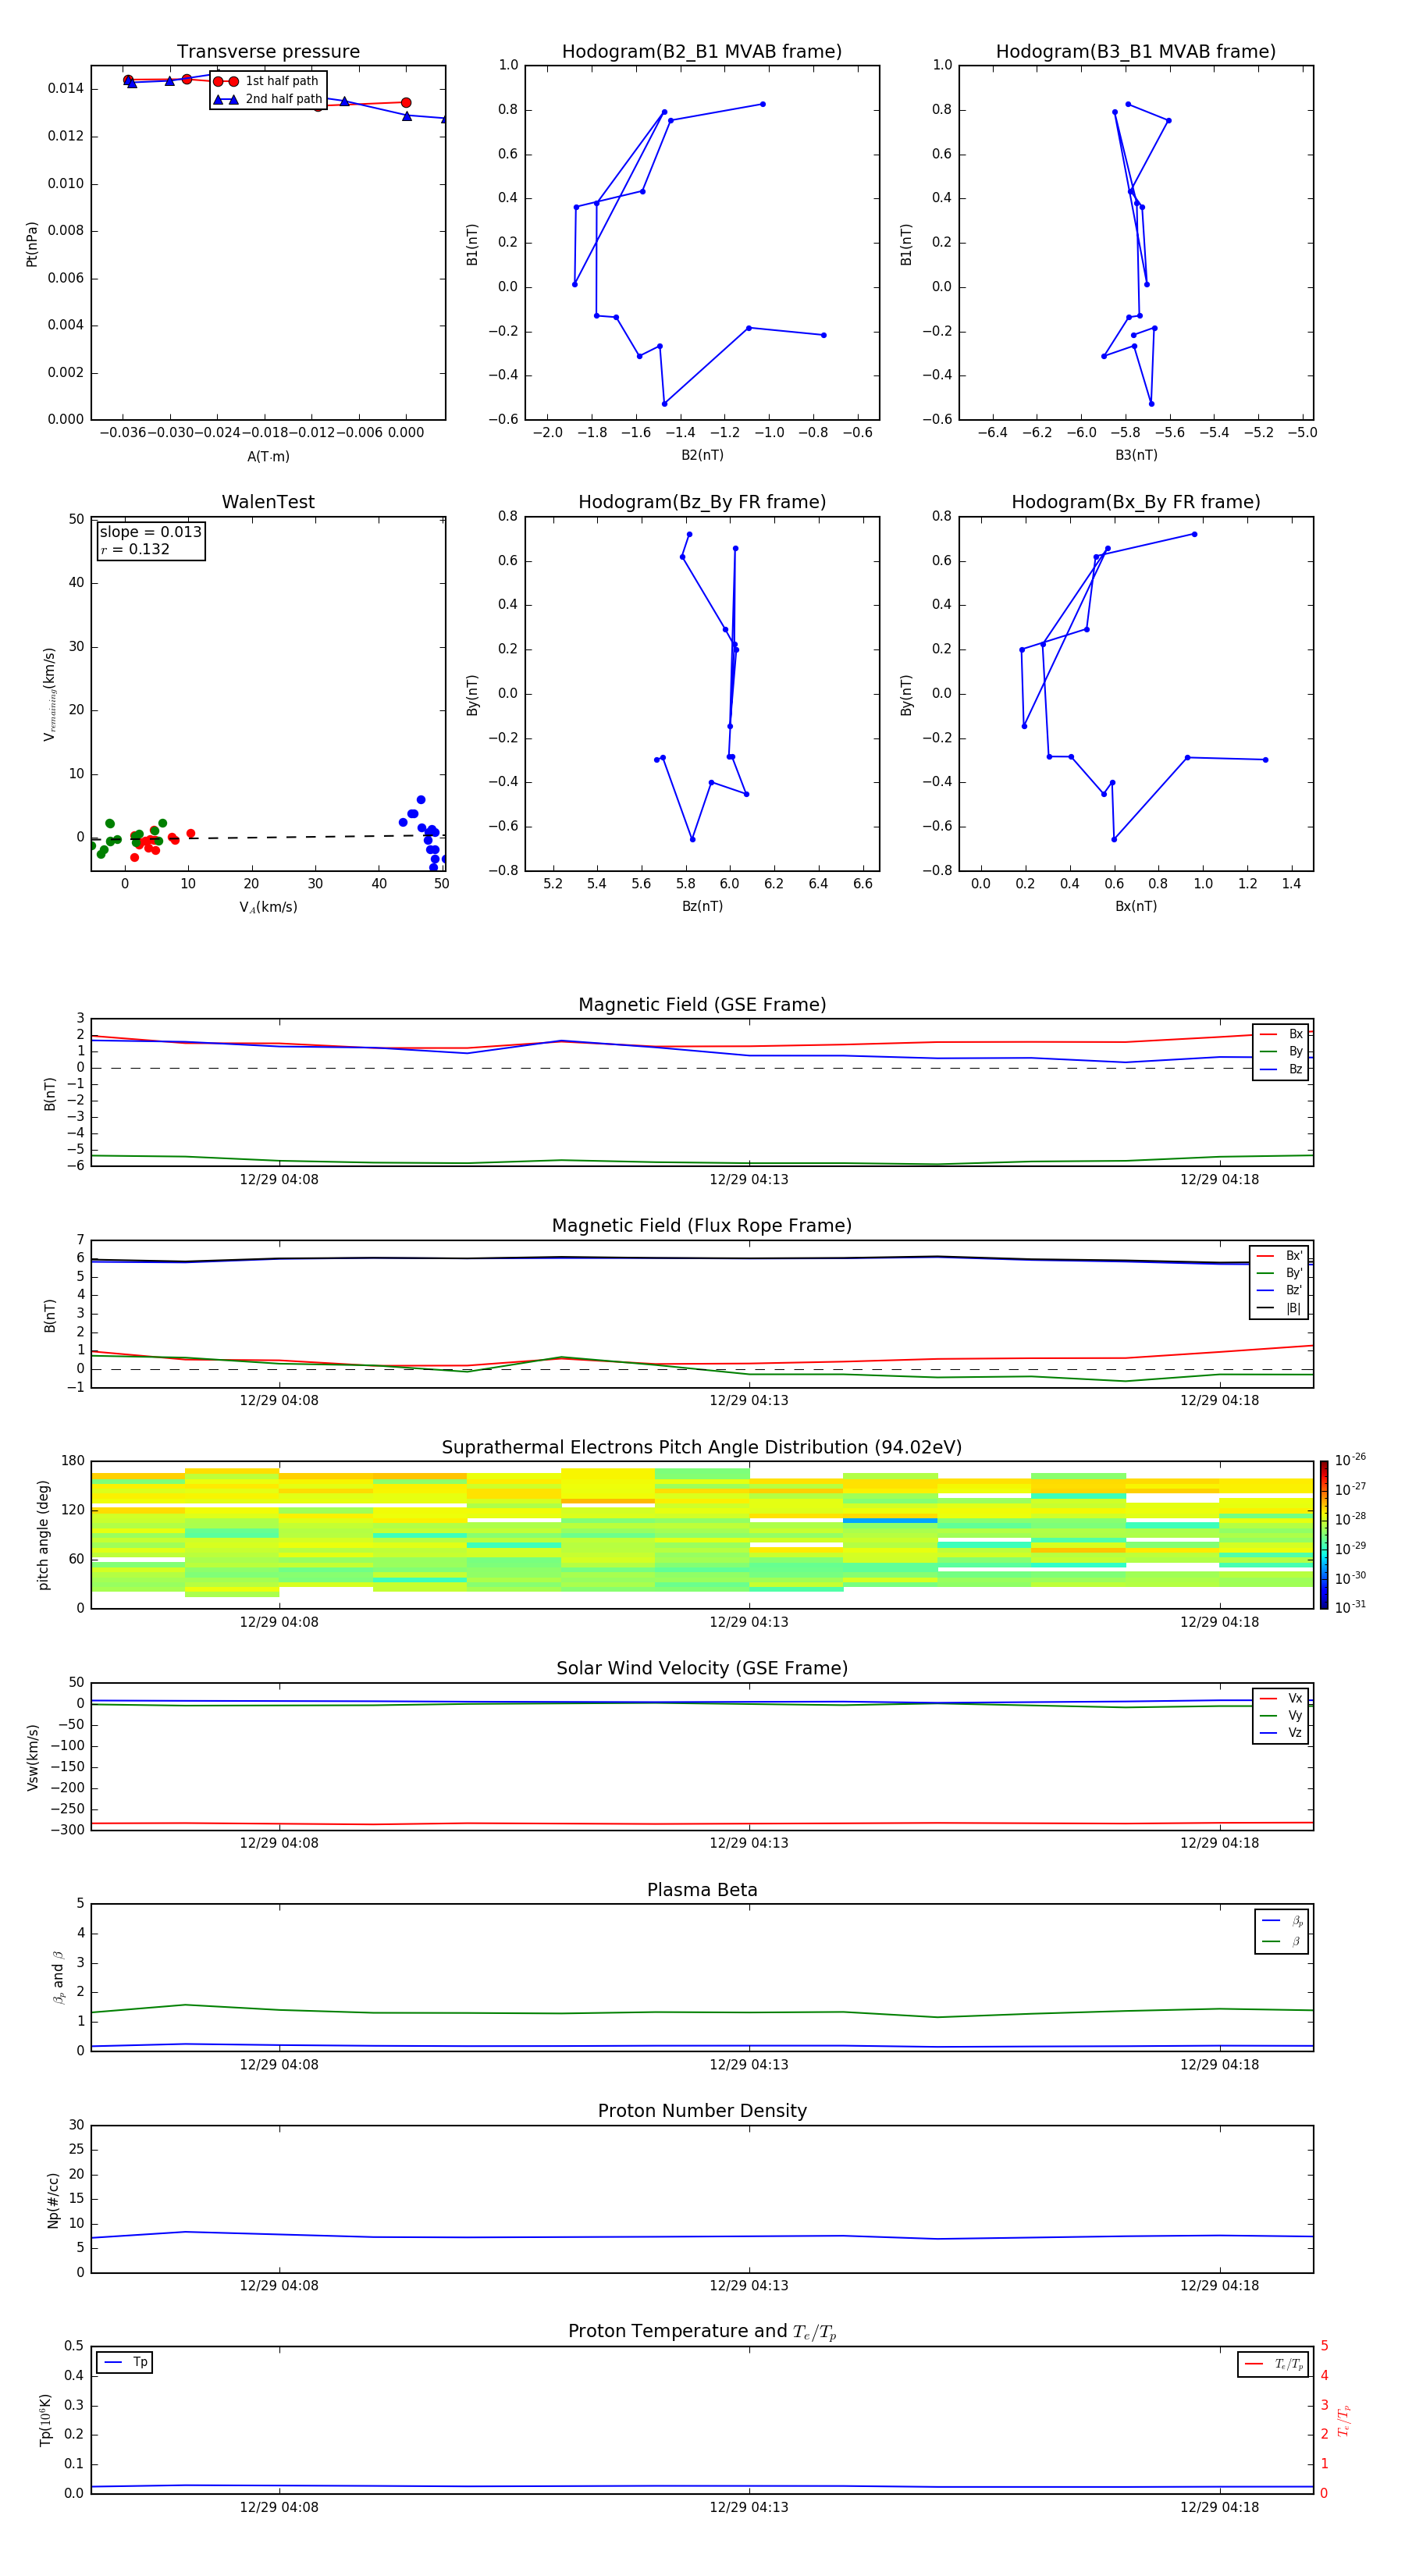Click the Vx entry in solar wind legend
Viewport: 1405px width, 2576px height.
click(x=1281, y=1698)
